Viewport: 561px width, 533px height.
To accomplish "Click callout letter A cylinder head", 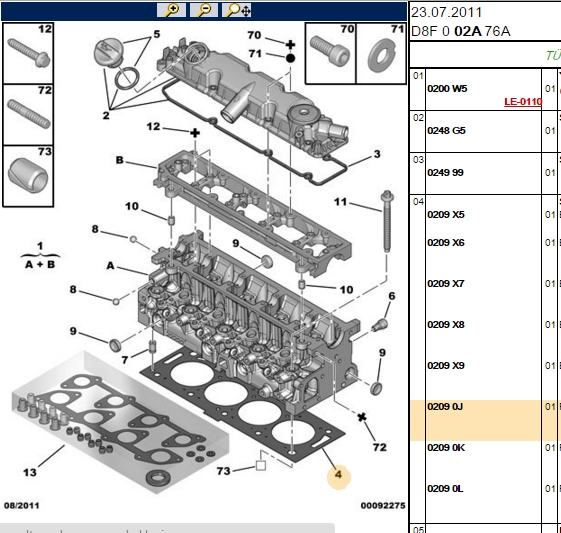I will point(111,265).
